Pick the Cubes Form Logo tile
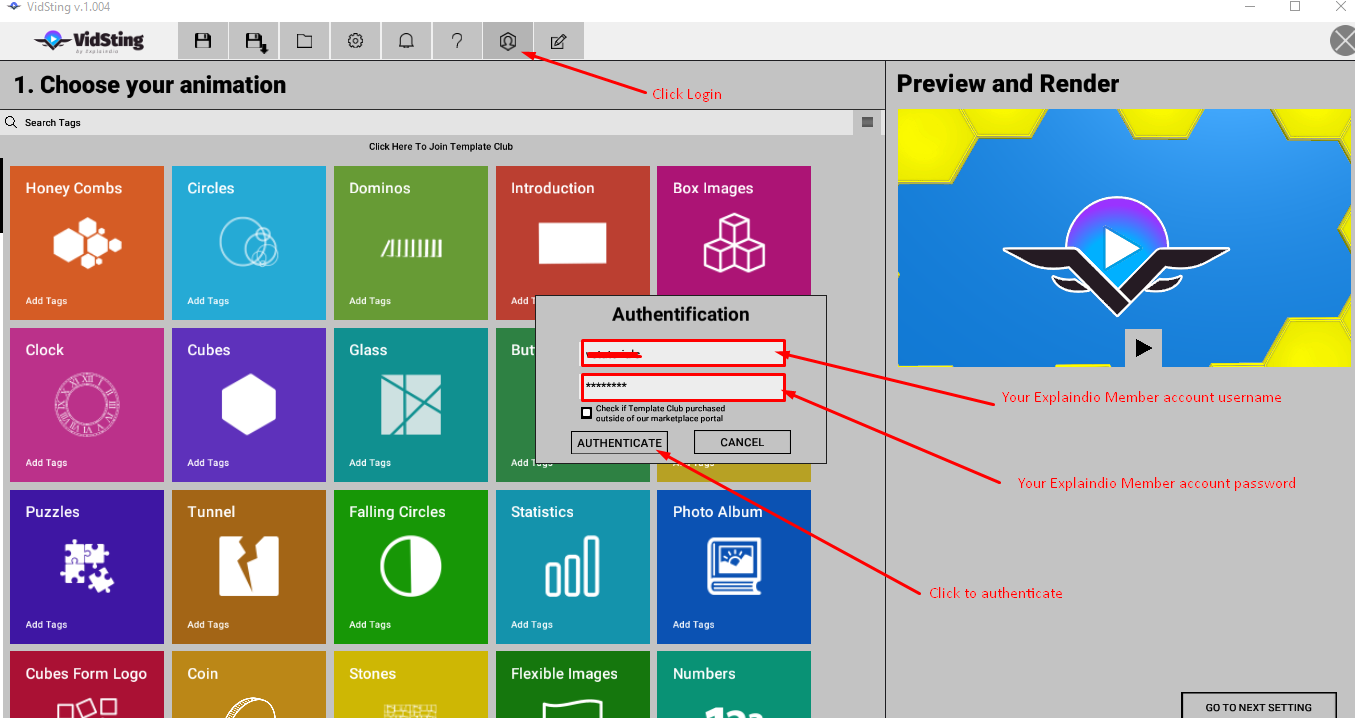Screen dimensions: 1355x718 [87, 685]
